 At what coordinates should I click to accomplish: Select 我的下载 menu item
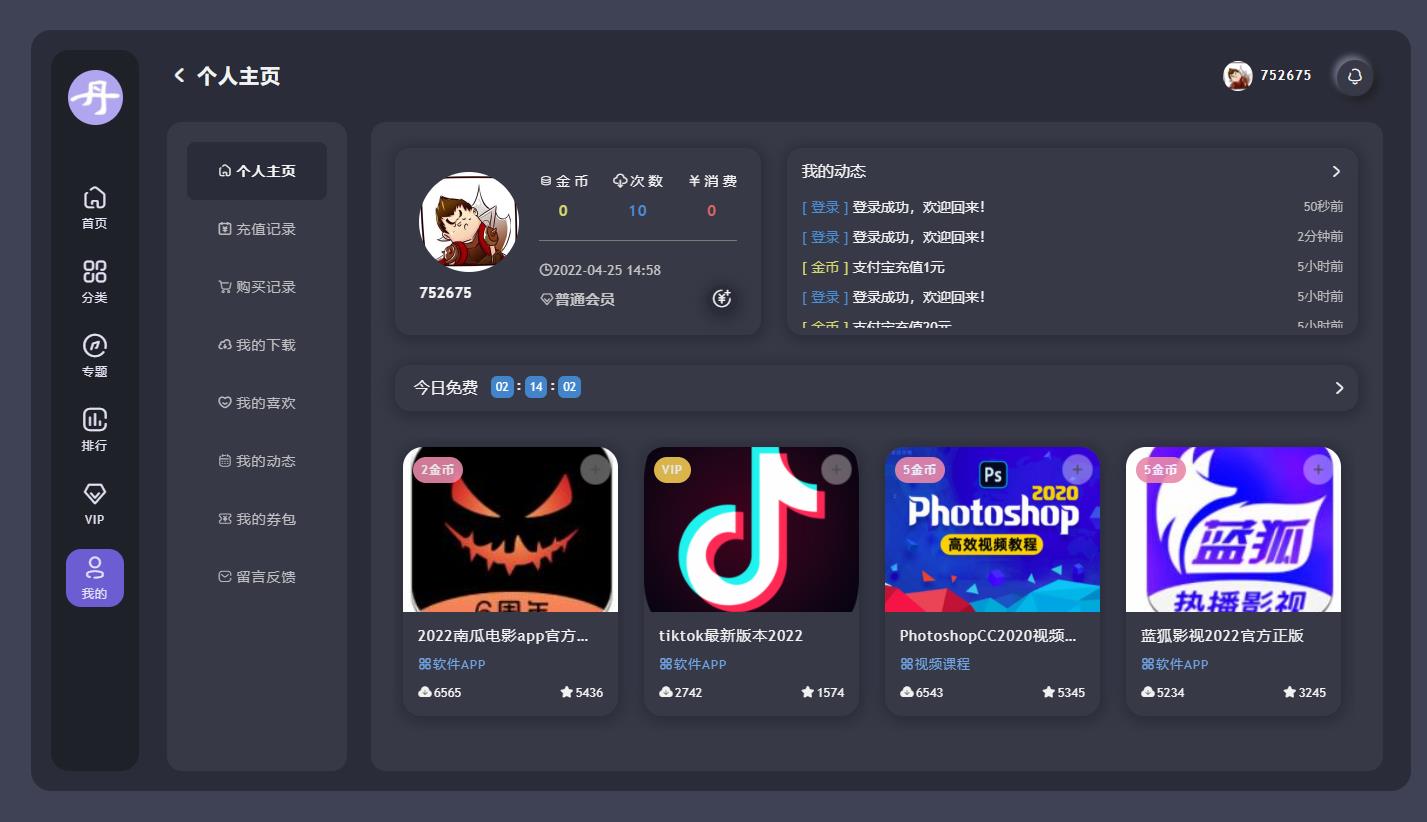click(257, 345)
